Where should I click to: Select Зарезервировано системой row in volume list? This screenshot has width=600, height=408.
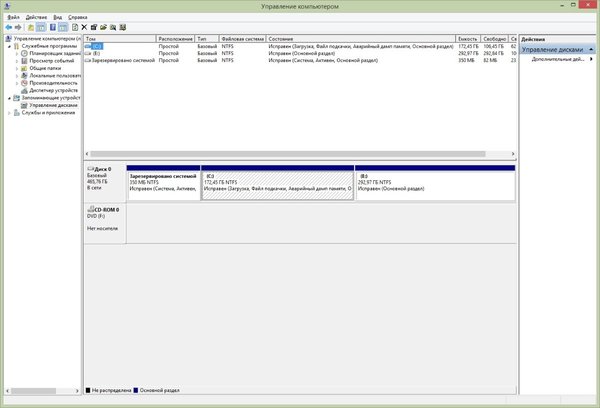(300, 60)
